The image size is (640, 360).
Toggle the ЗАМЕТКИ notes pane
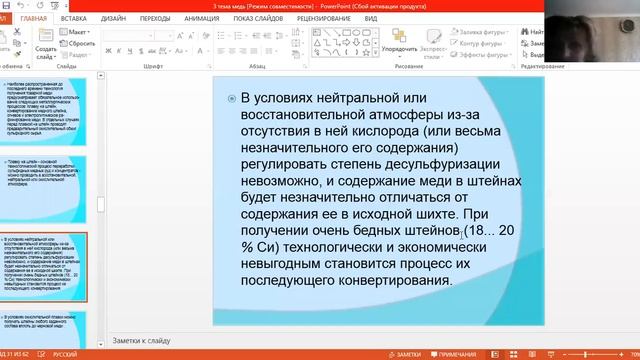tap(405, 354)
